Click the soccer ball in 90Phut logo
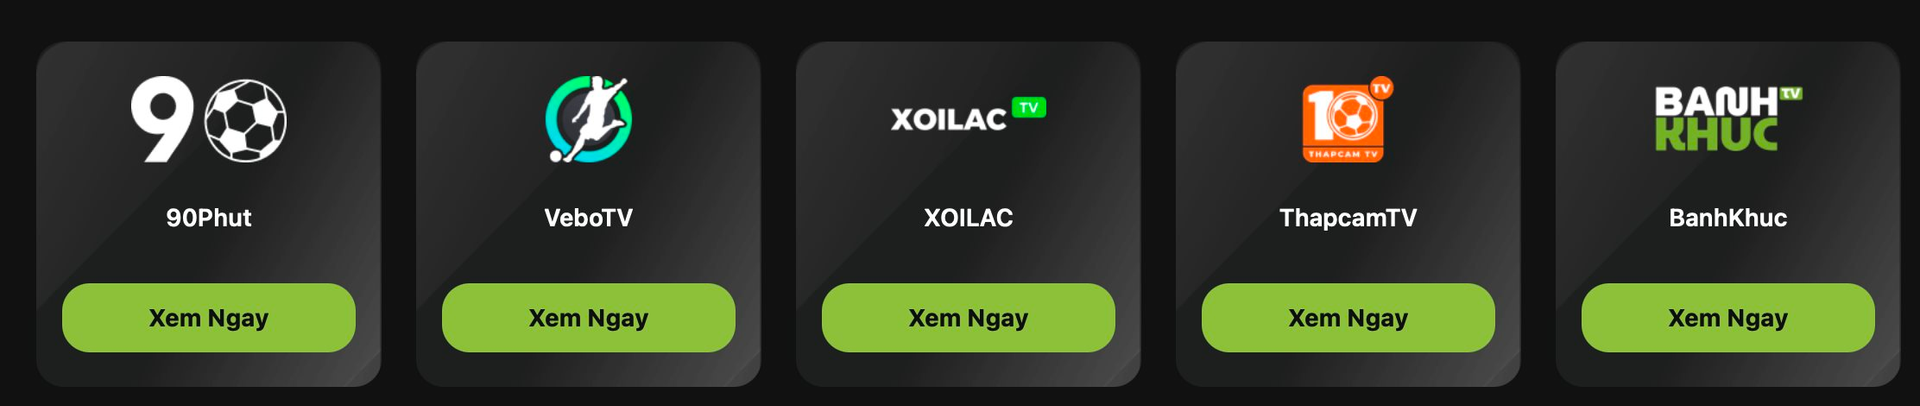The image size is (1920, 406). tap(246, 120)
